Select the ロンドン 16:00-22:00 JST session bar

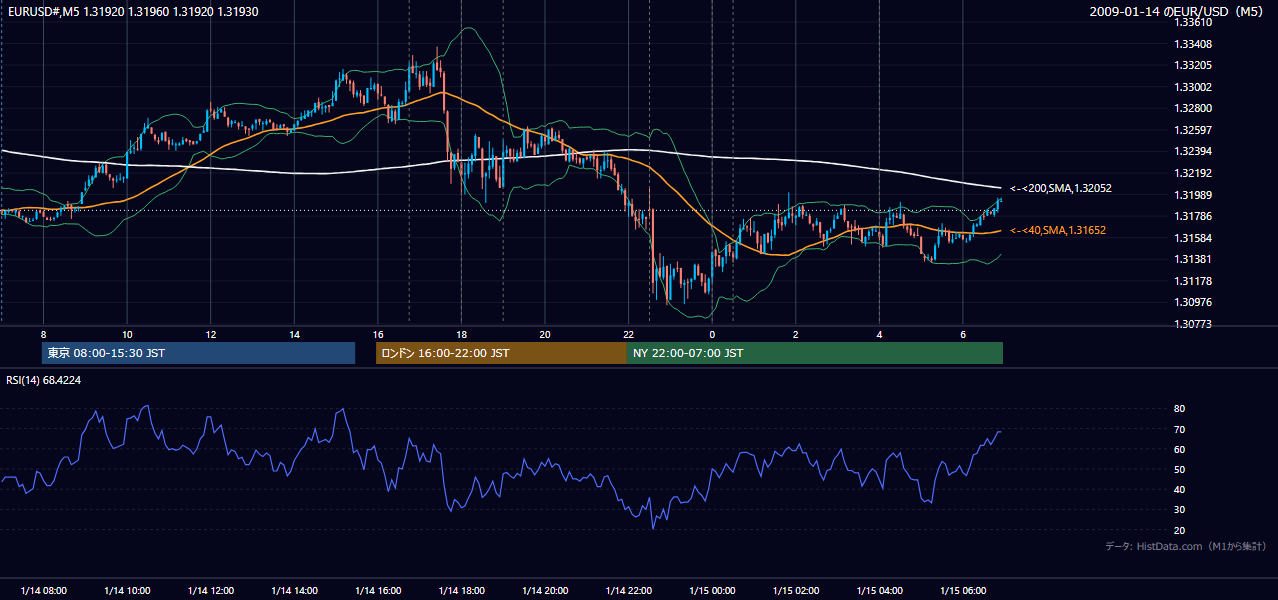tap(501, 353)
